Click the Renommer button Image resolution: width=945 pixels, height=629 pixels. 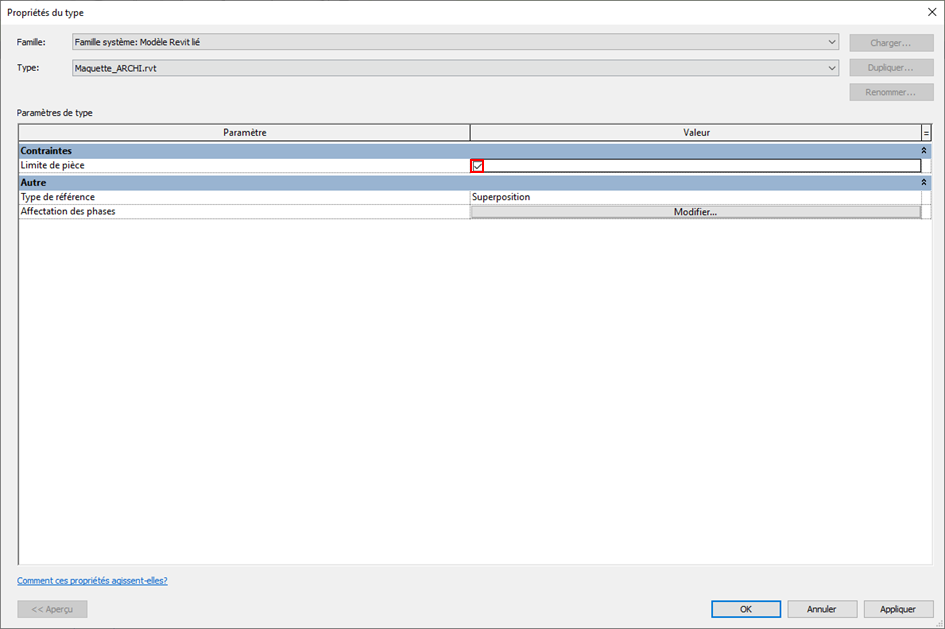(891, 92)
